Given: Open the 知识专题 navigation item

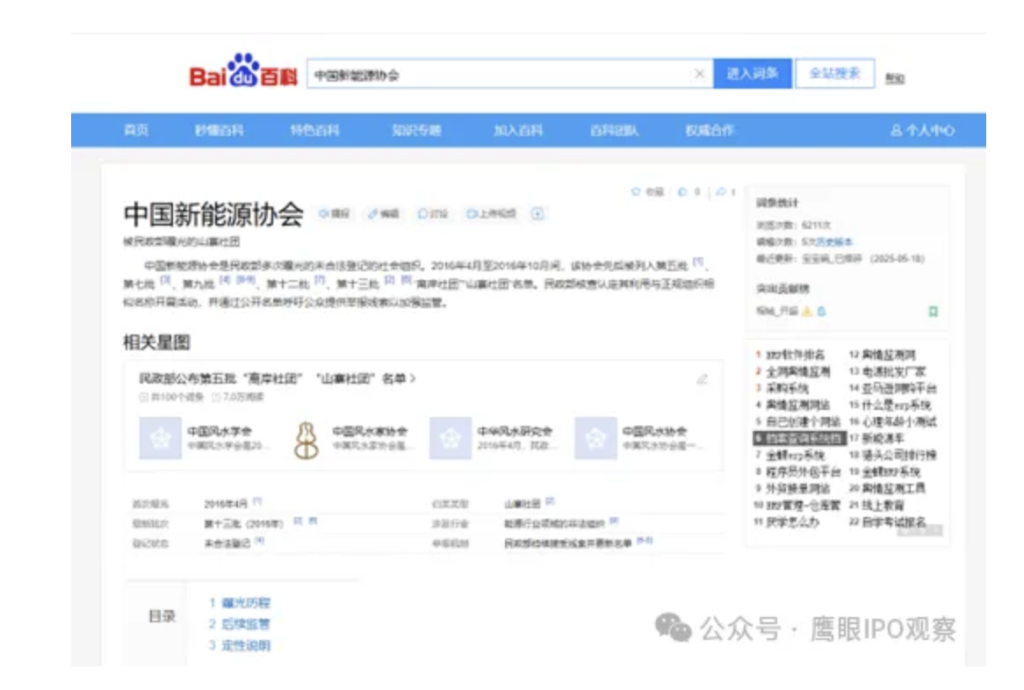Looking at the screenshot, I should tap(416, 130).
